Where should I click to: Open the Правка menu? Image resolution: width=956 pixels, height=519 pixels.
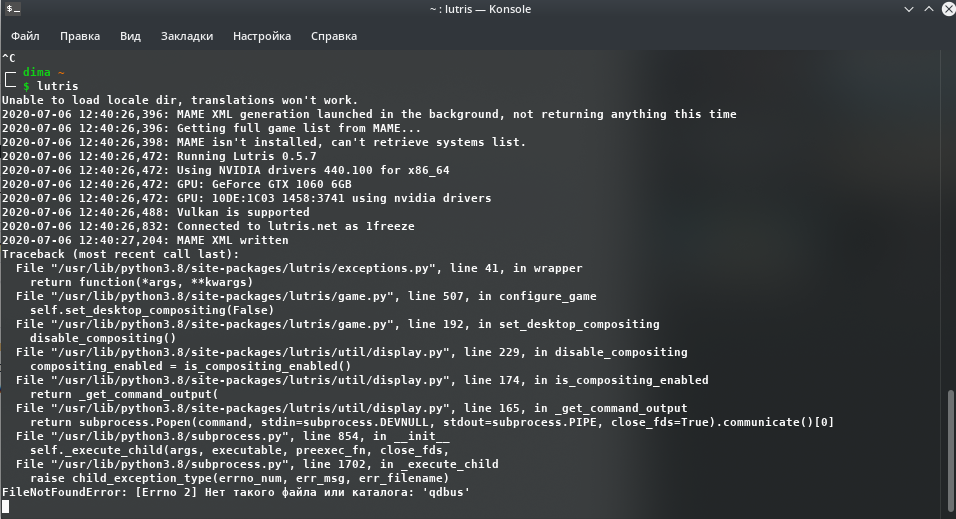pos(80,36)
